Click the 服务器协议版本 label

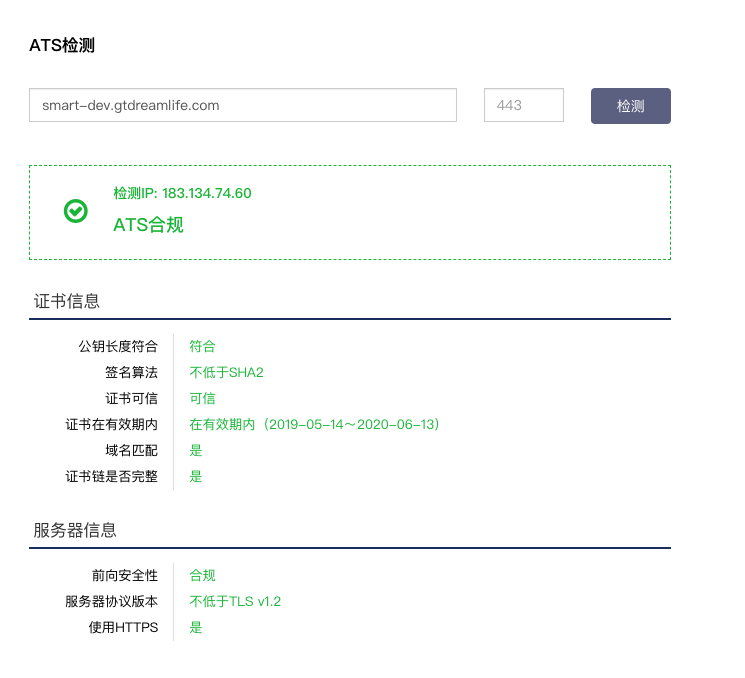pos(111,601)
